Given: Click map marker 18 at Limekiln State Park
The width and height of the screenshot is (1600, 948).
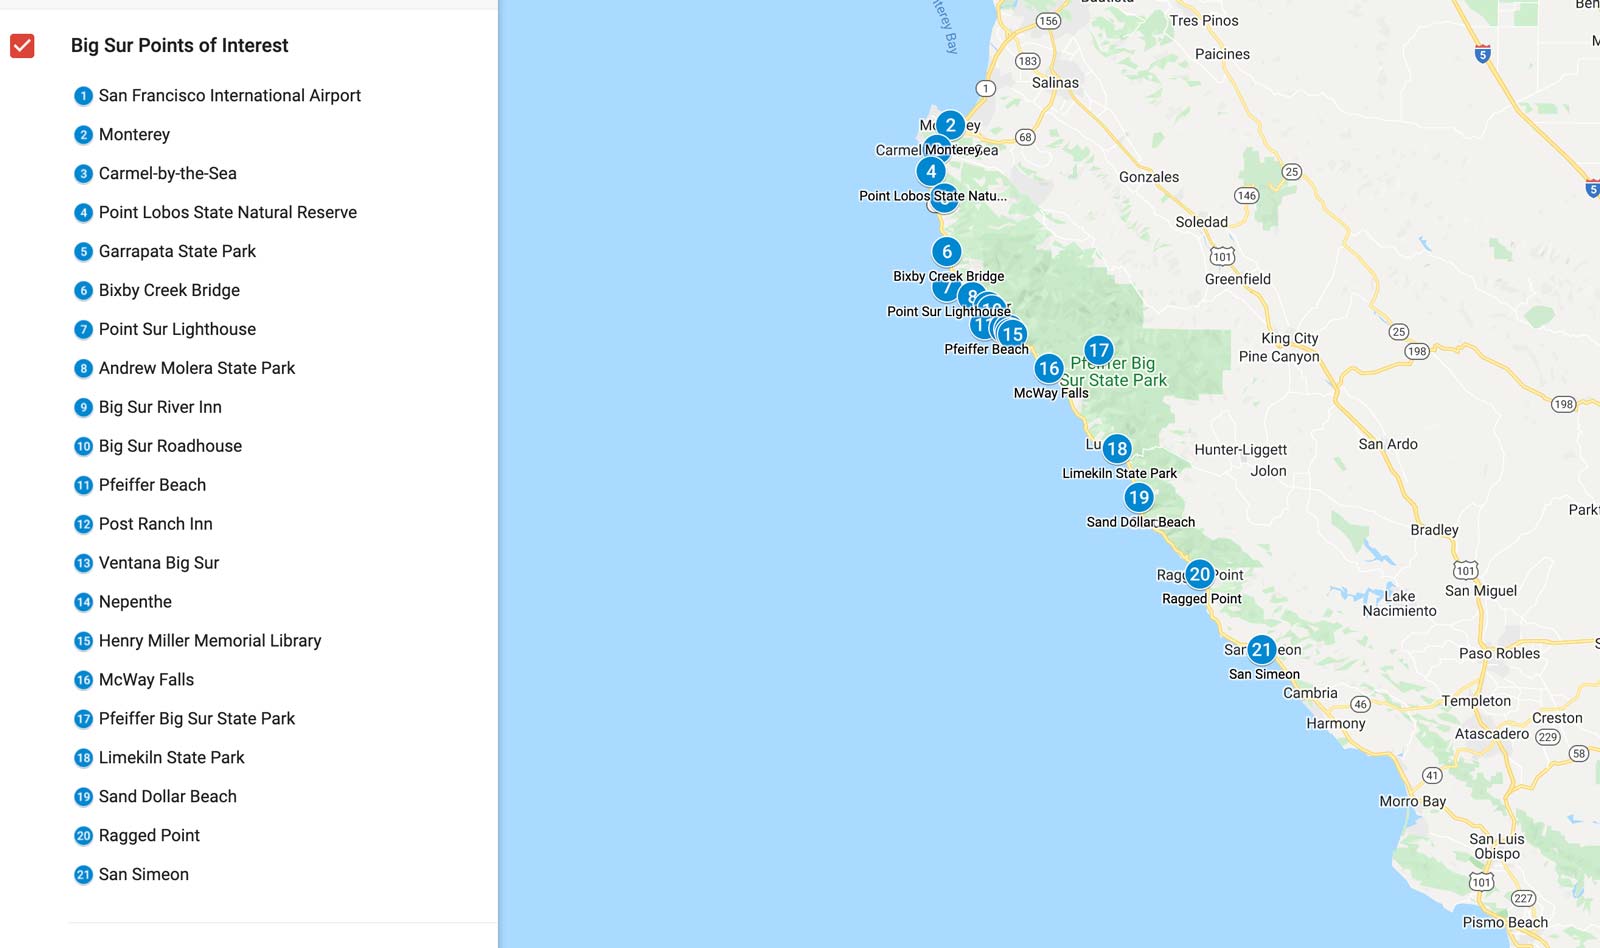Looking at the screenshot, I should pos(1117,449).
